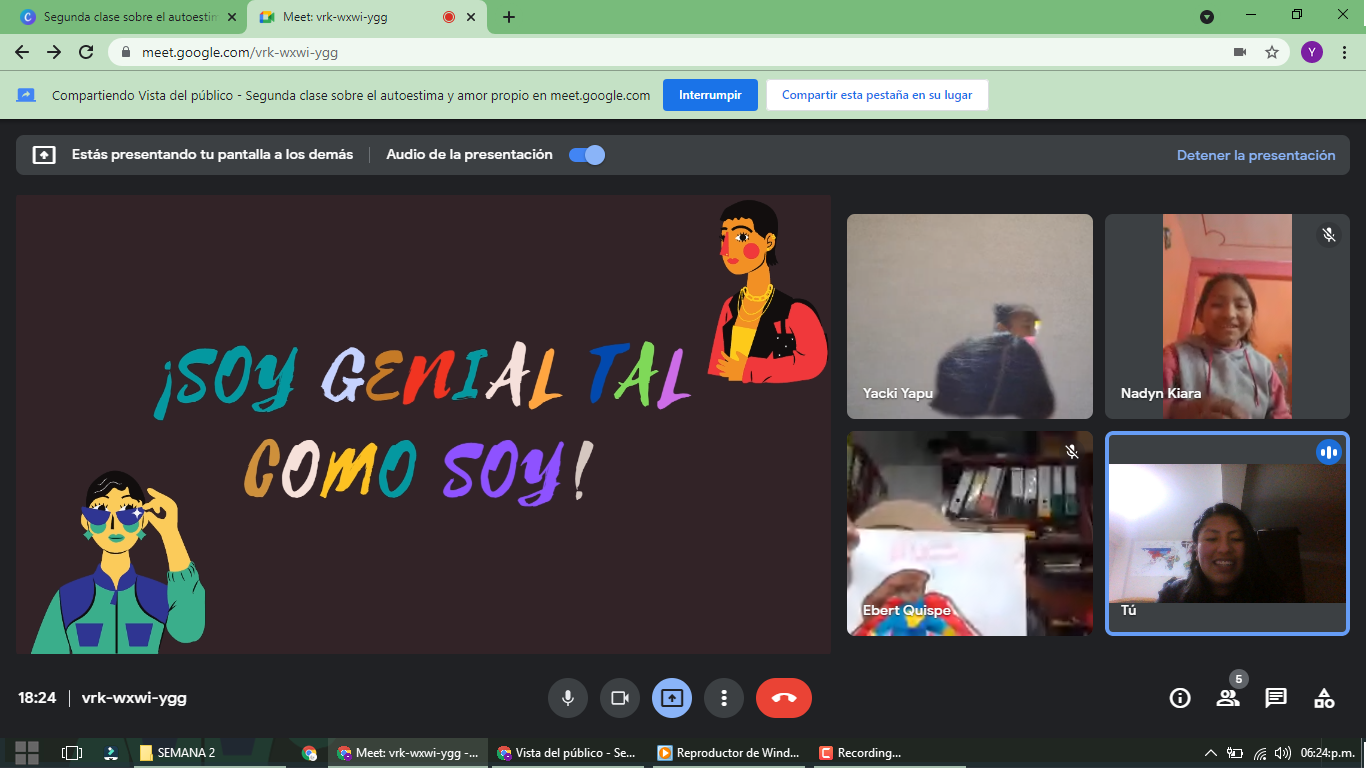Show hidden system tray icons
The height and width of the screenshot is (768, 1366).
1210,753
